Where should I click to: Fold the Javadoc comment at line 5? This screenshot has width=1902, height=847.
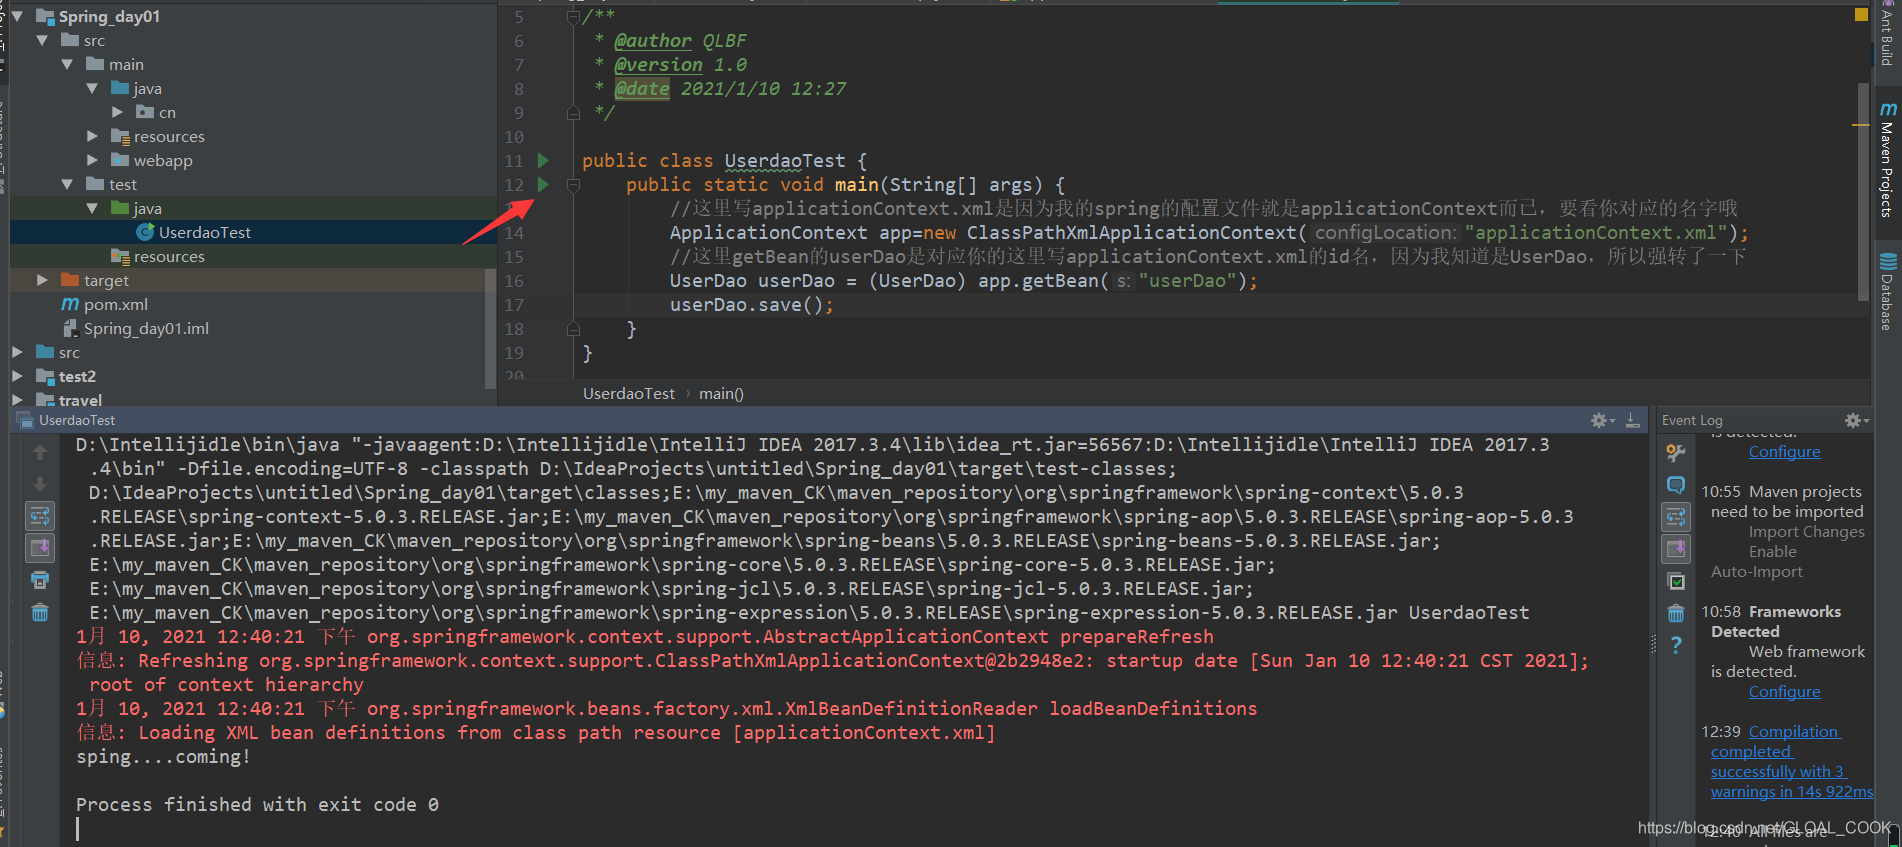click(573, 16)
